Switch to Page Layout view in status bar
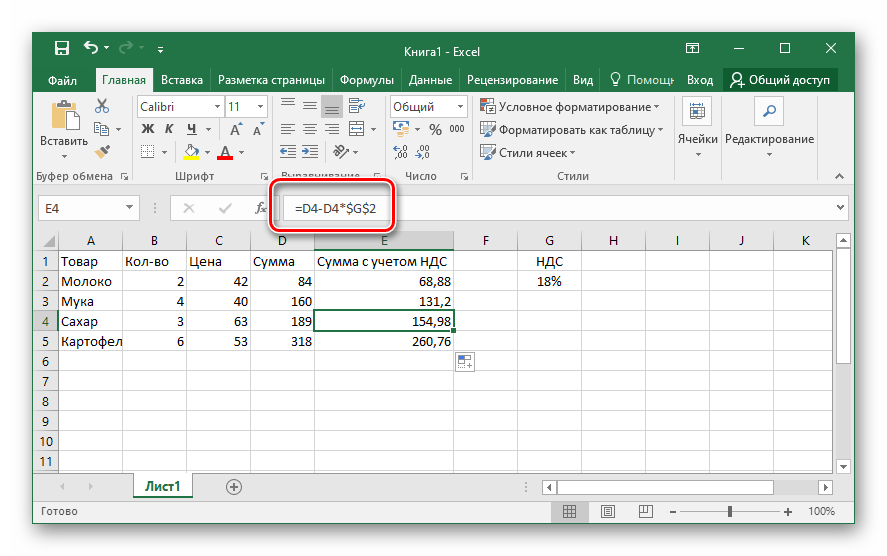 [607, 511]
